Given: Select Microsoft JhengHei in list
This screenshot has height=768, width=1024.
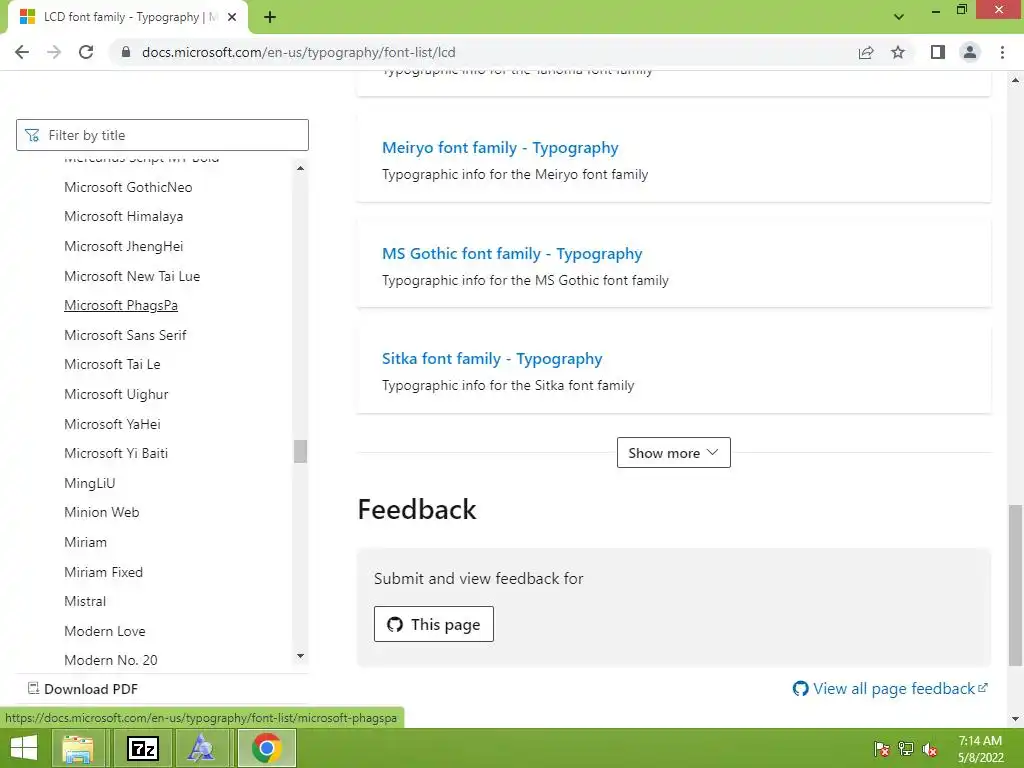Looking at the screenshot, I should pyautogui.click(x=123, y=246).
